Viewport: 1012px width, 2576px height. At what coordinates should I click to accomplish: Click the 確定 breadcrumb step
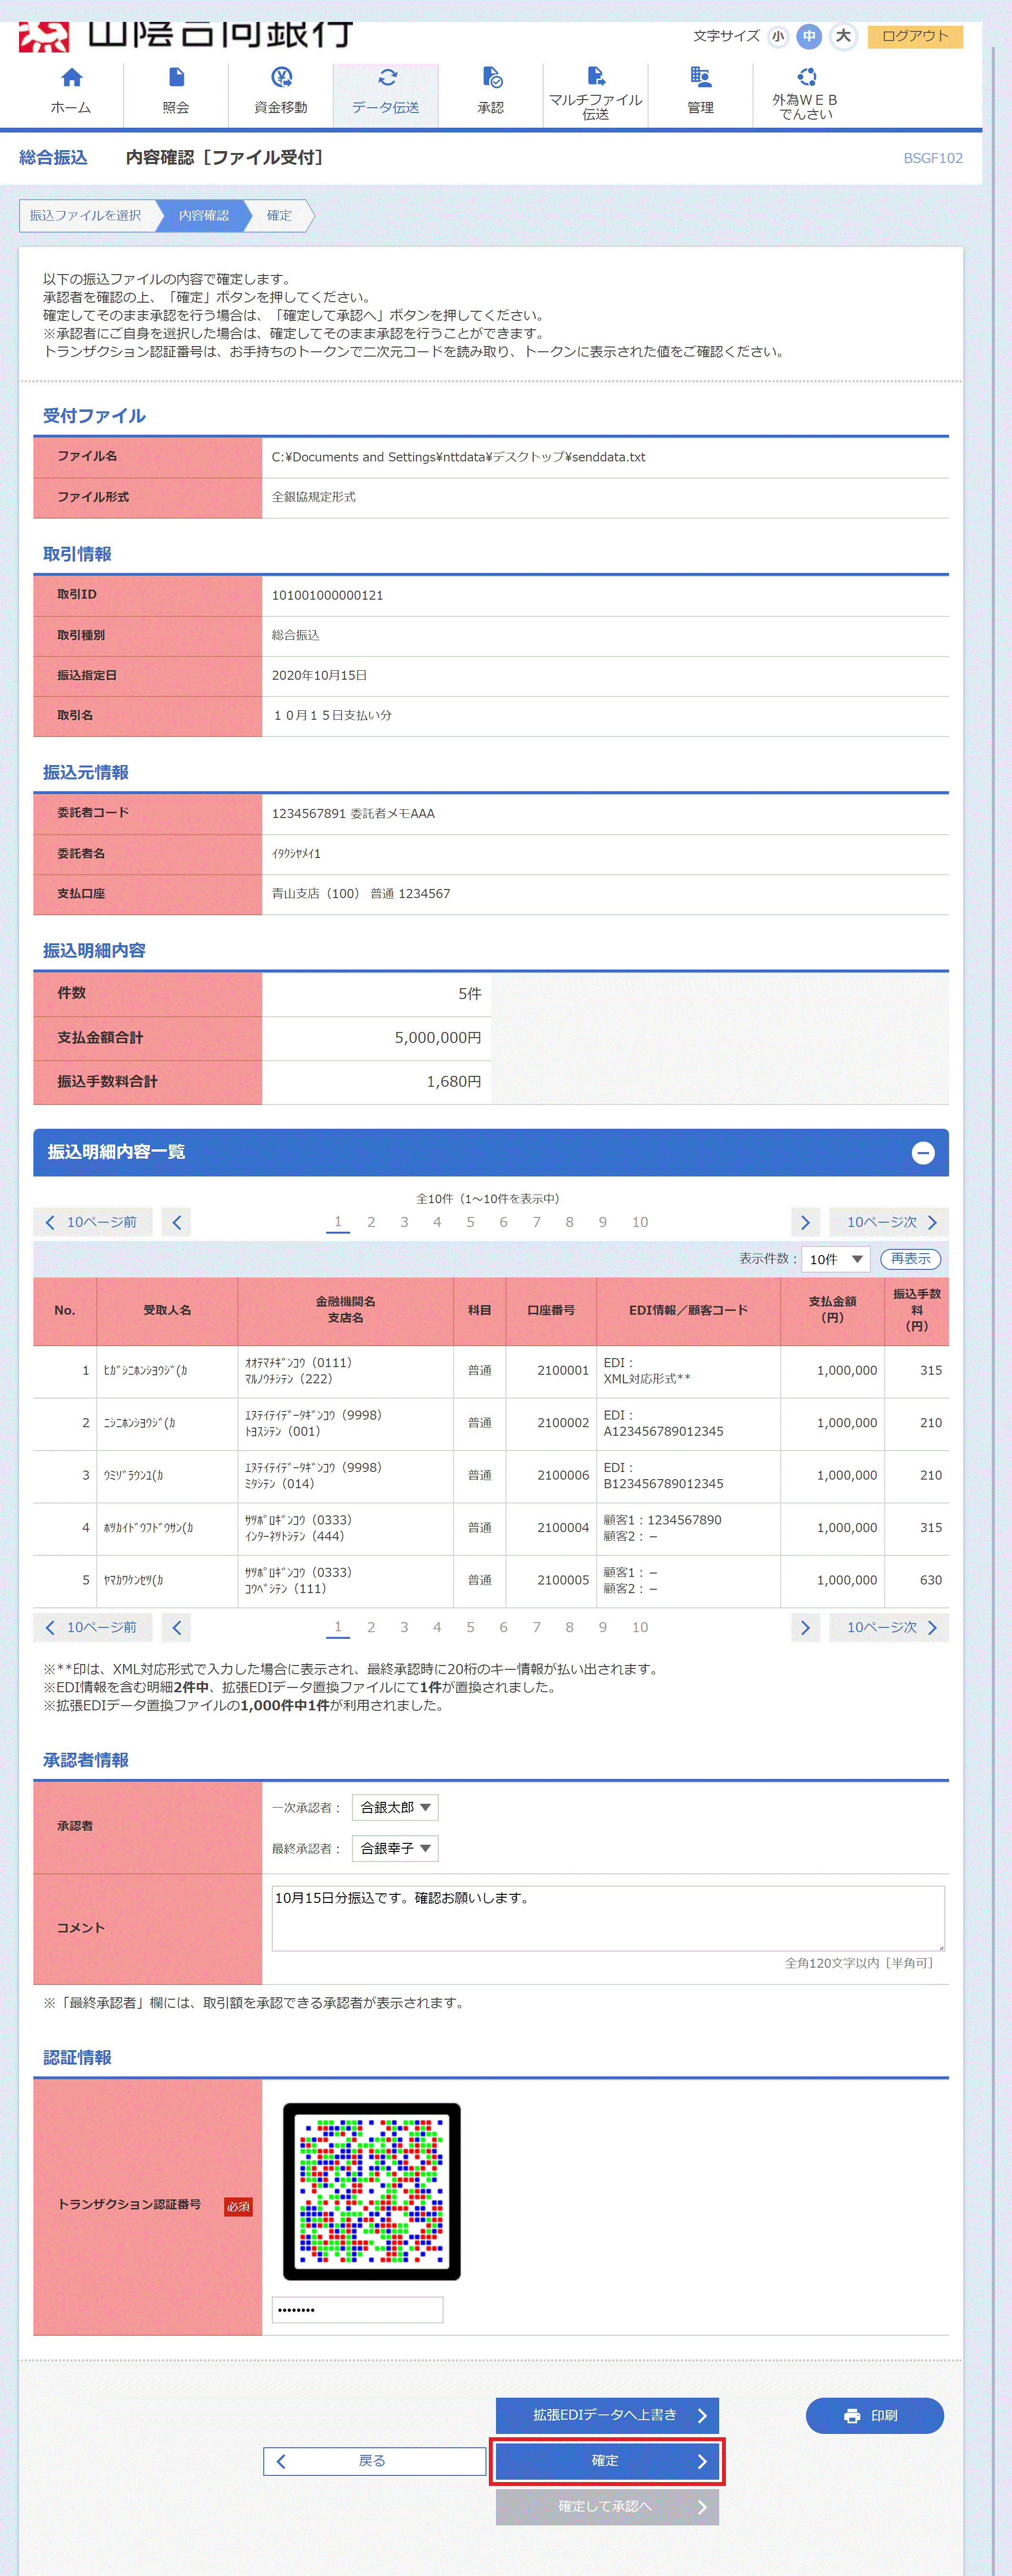pyautogui.click(x=280, y=215)
